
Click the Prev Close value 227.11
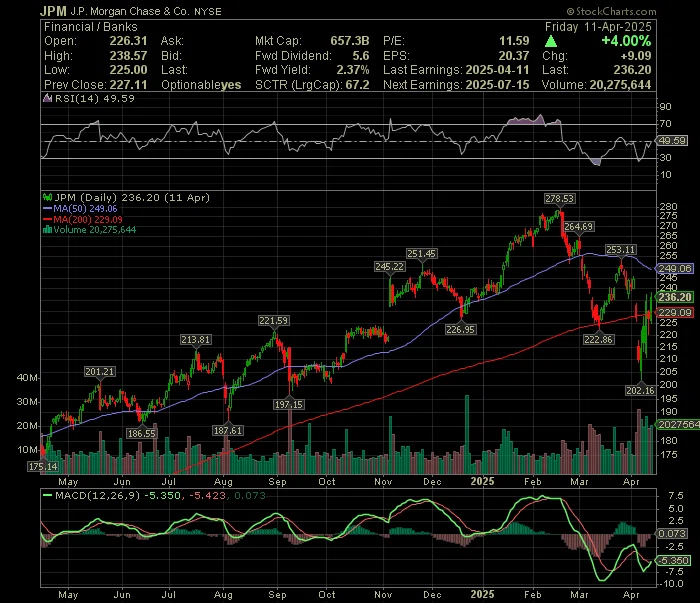[x=128, y=85]
